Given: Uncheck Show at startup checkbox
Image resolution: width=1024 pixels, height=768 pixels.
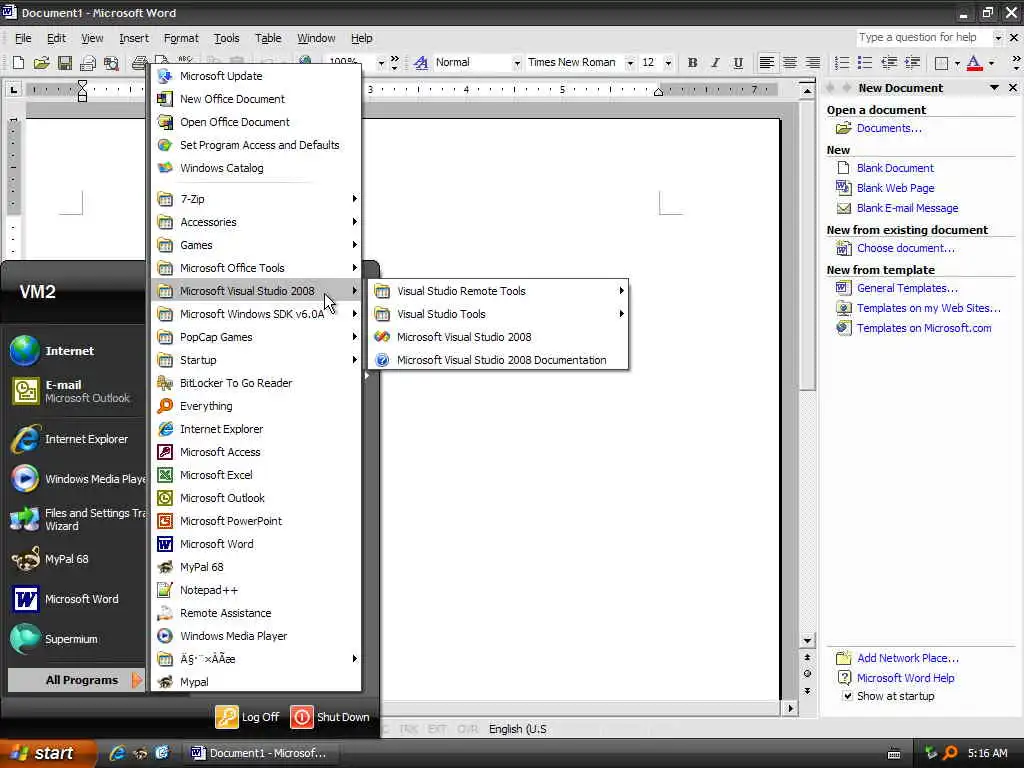Looking at the screenshot, I should (847, 696).
